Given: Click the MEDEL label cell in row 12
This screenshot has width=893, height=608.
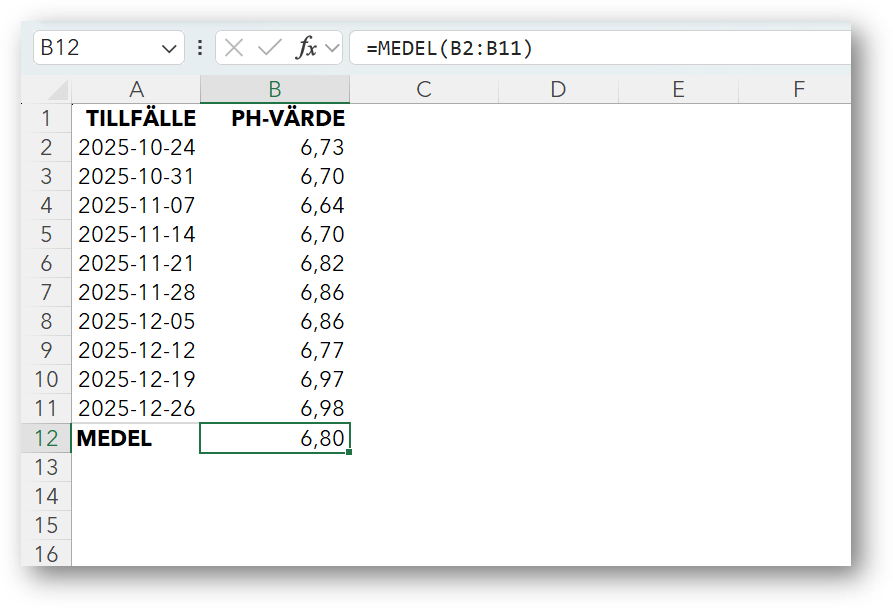Looking at the screenshot, I should click(136, 438).
